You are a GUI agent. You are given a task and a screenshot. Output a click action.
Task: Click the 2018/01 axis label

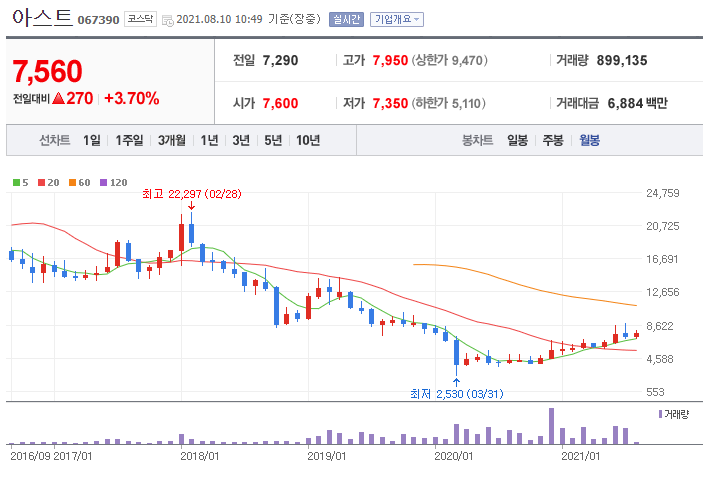pyautogui.click(x=200, y=456)
